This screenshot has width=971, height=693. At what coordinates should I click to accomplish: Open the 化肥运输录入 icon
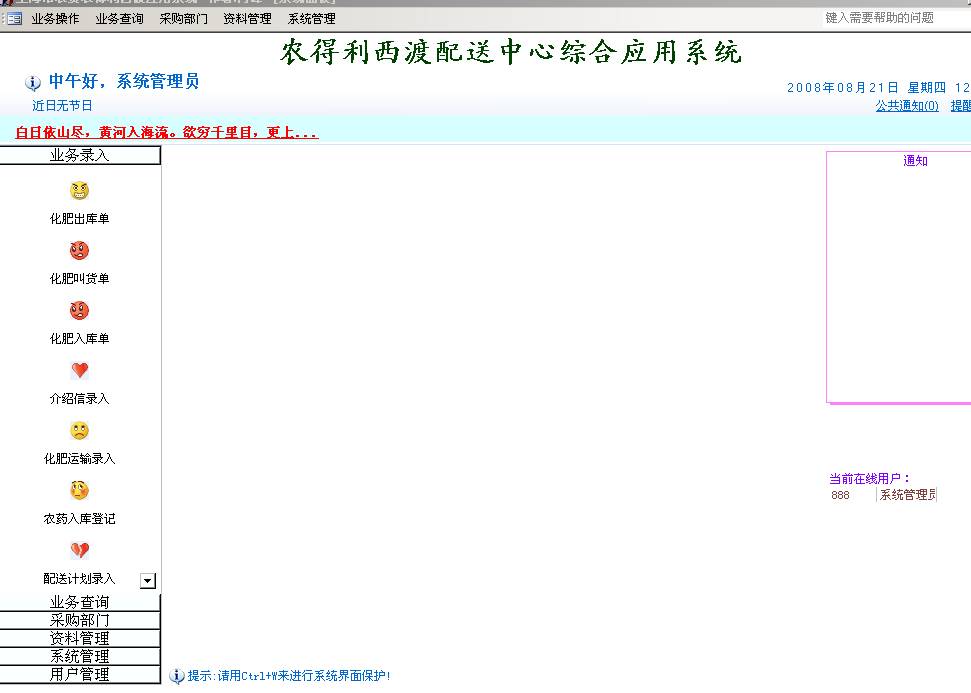pos(79,430)
